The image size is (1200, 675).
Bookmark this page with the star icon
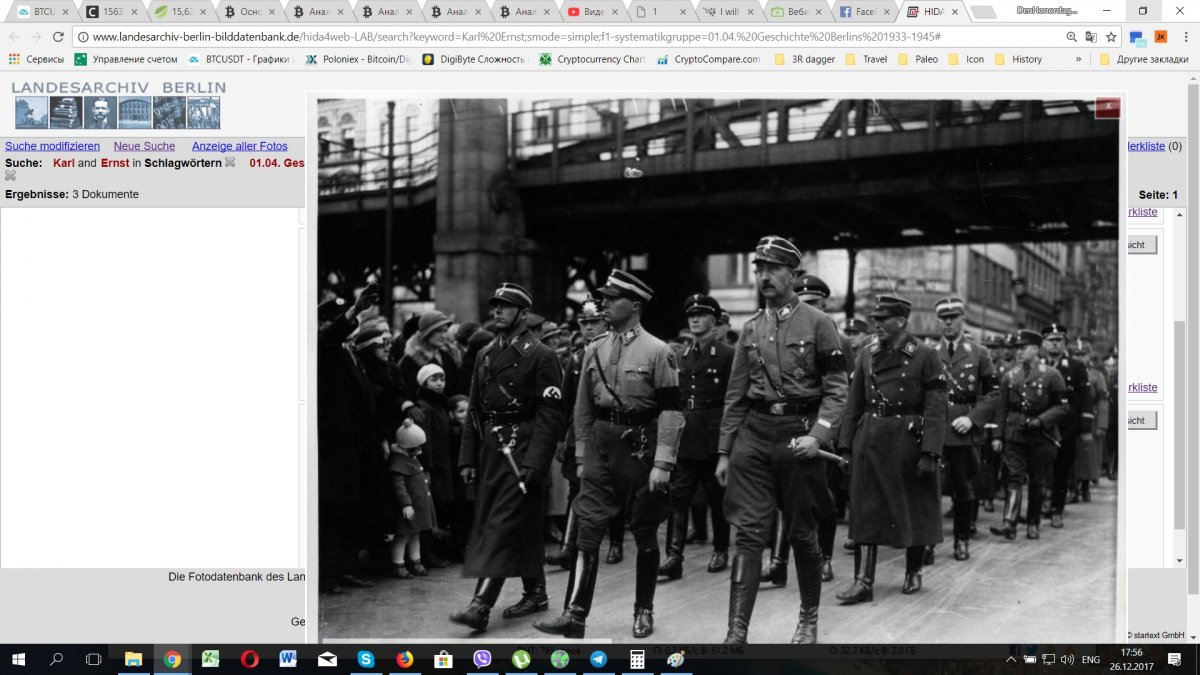[1111, 37]
